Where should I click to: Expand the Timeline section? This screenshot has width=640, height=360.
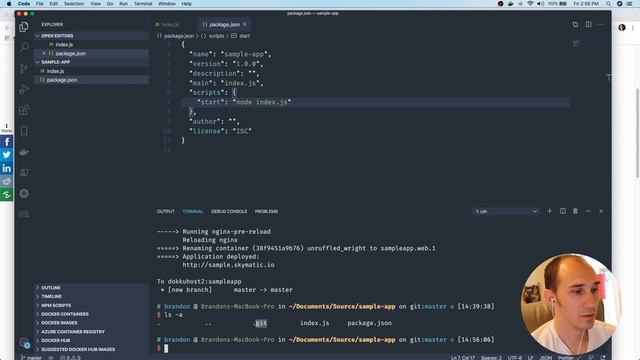click(91, 296)
